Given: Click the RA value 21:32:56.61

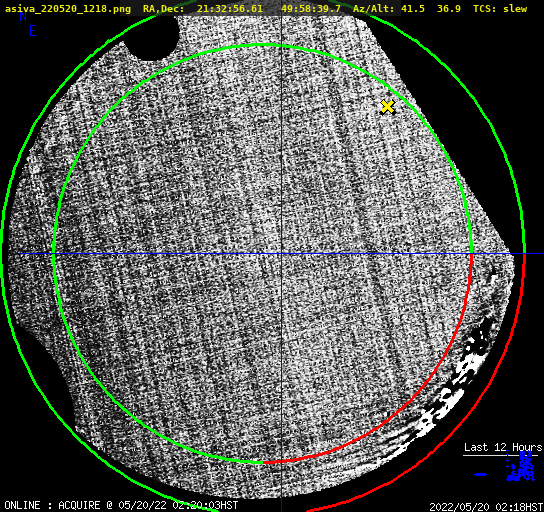Looking at the screenshot, I should (x=230, y=9).
